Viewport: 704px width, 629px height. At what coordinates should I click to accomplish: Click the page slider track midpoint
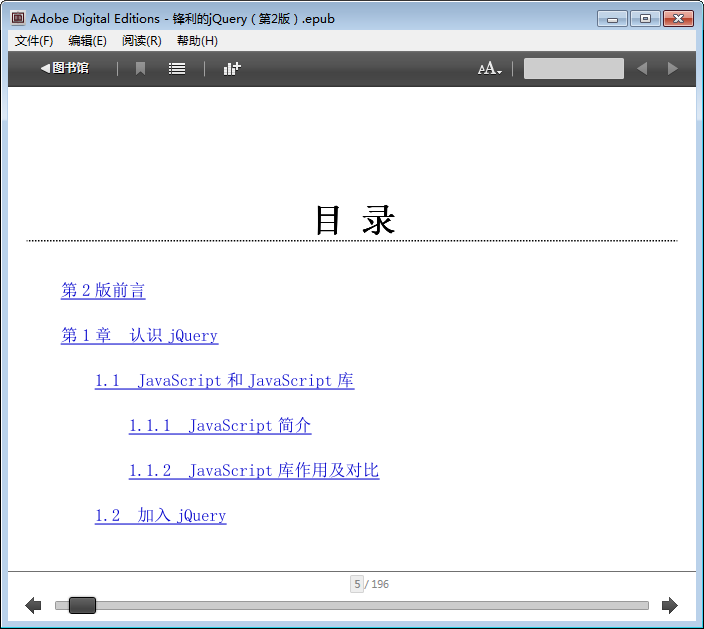pos(352,606)
